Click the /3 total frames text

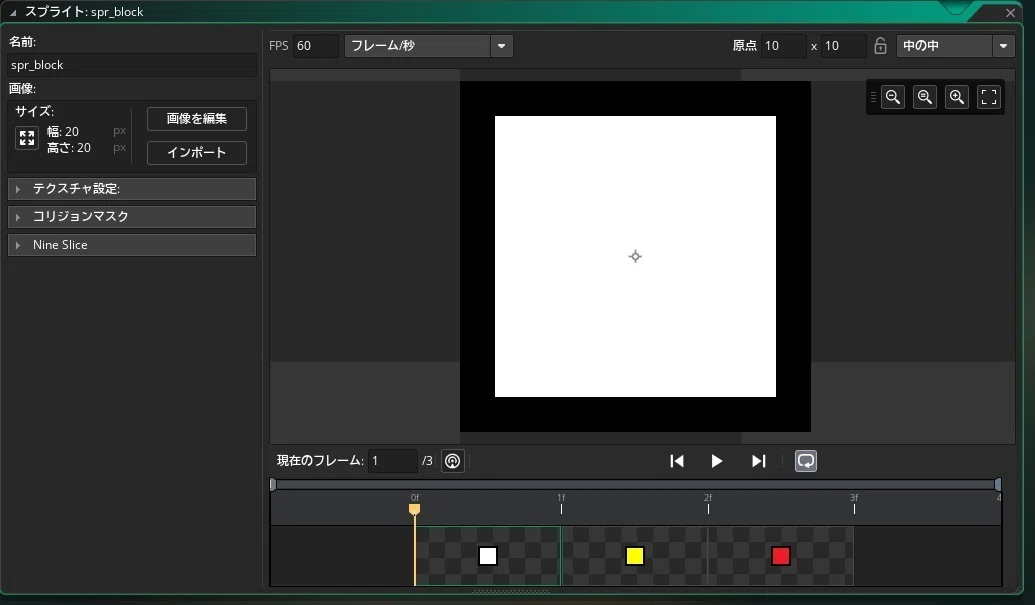[427, 461]
